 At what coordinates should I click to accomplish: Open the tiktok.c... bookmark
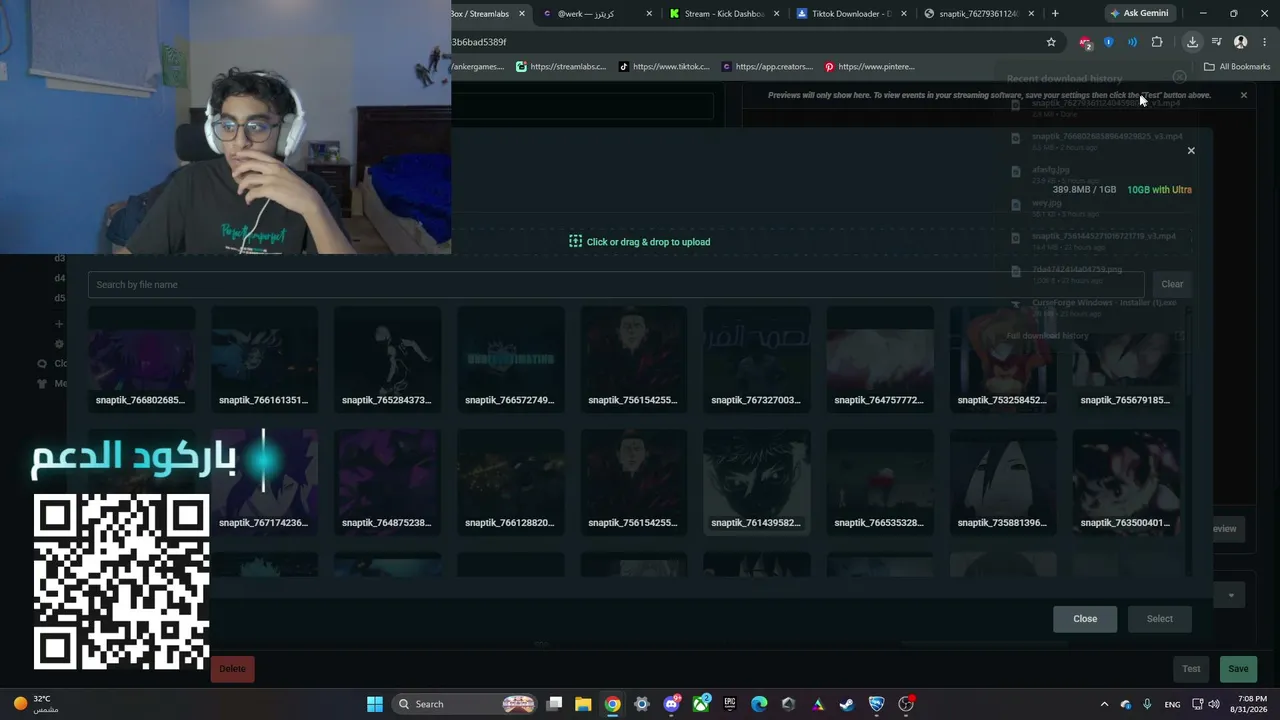pos(664,67)
